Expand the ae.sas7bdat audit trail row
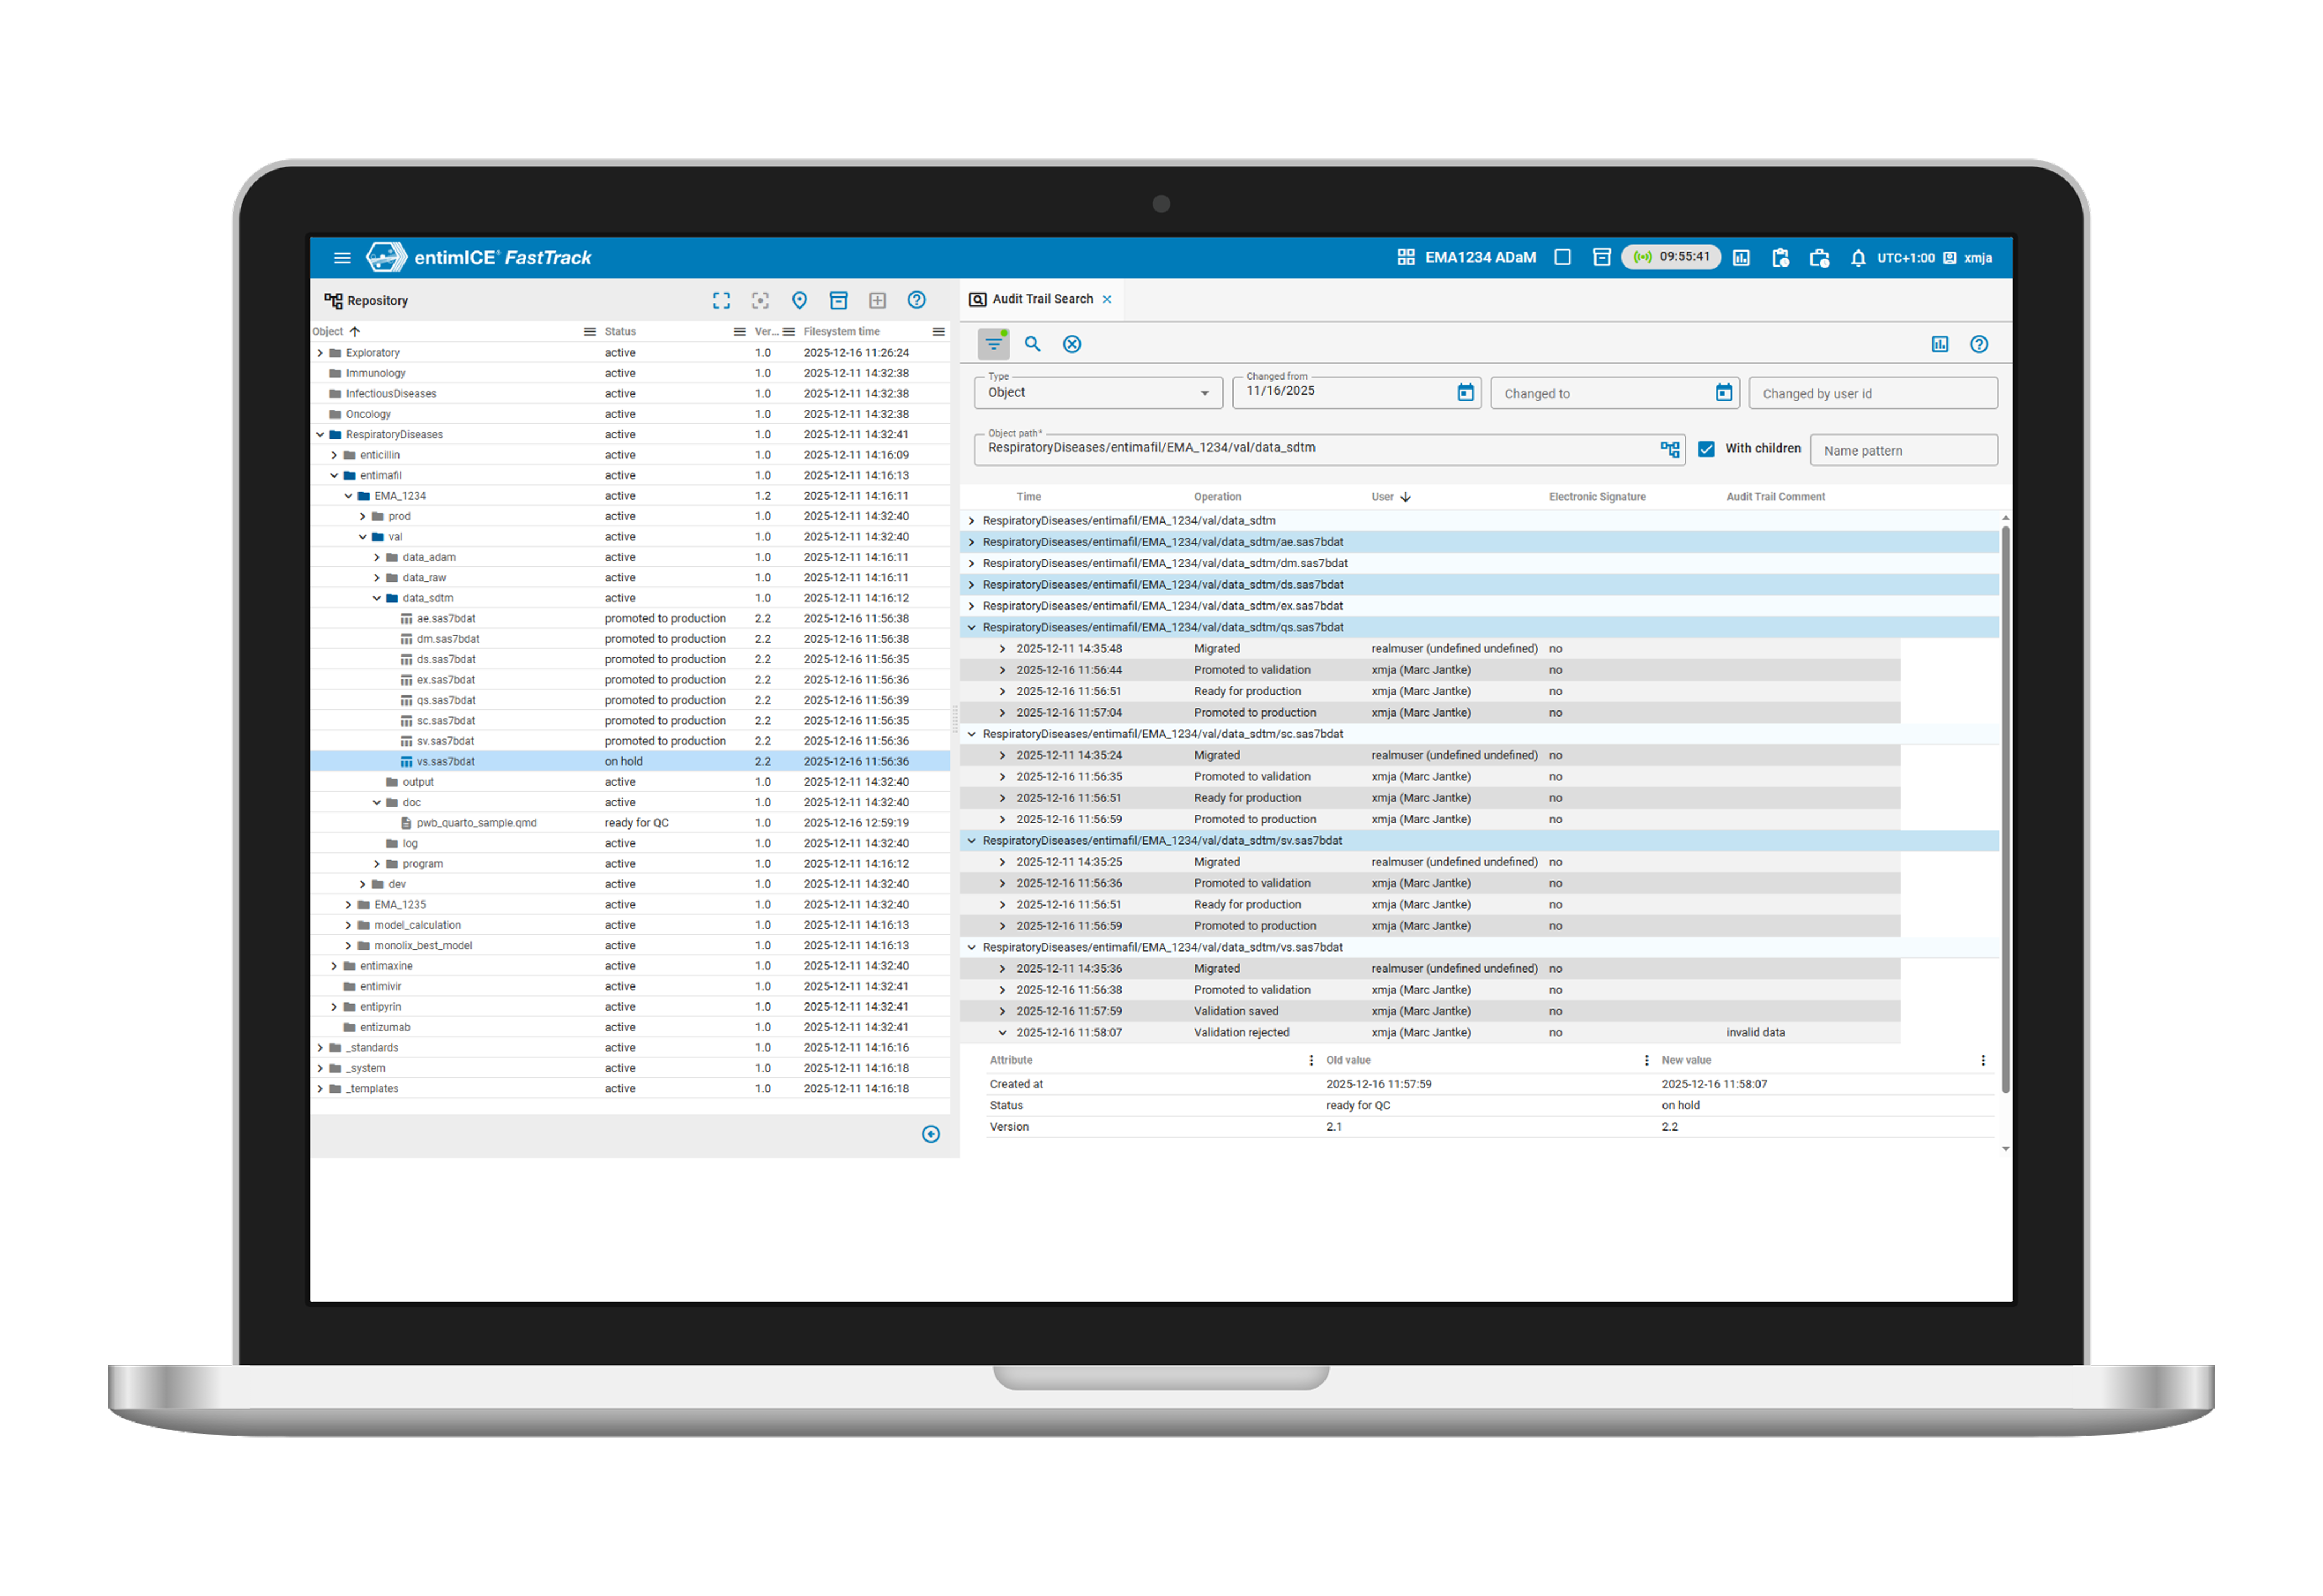Image resolution: width=2323 pixels, height=1596 pixels. (x=971, y=542)
